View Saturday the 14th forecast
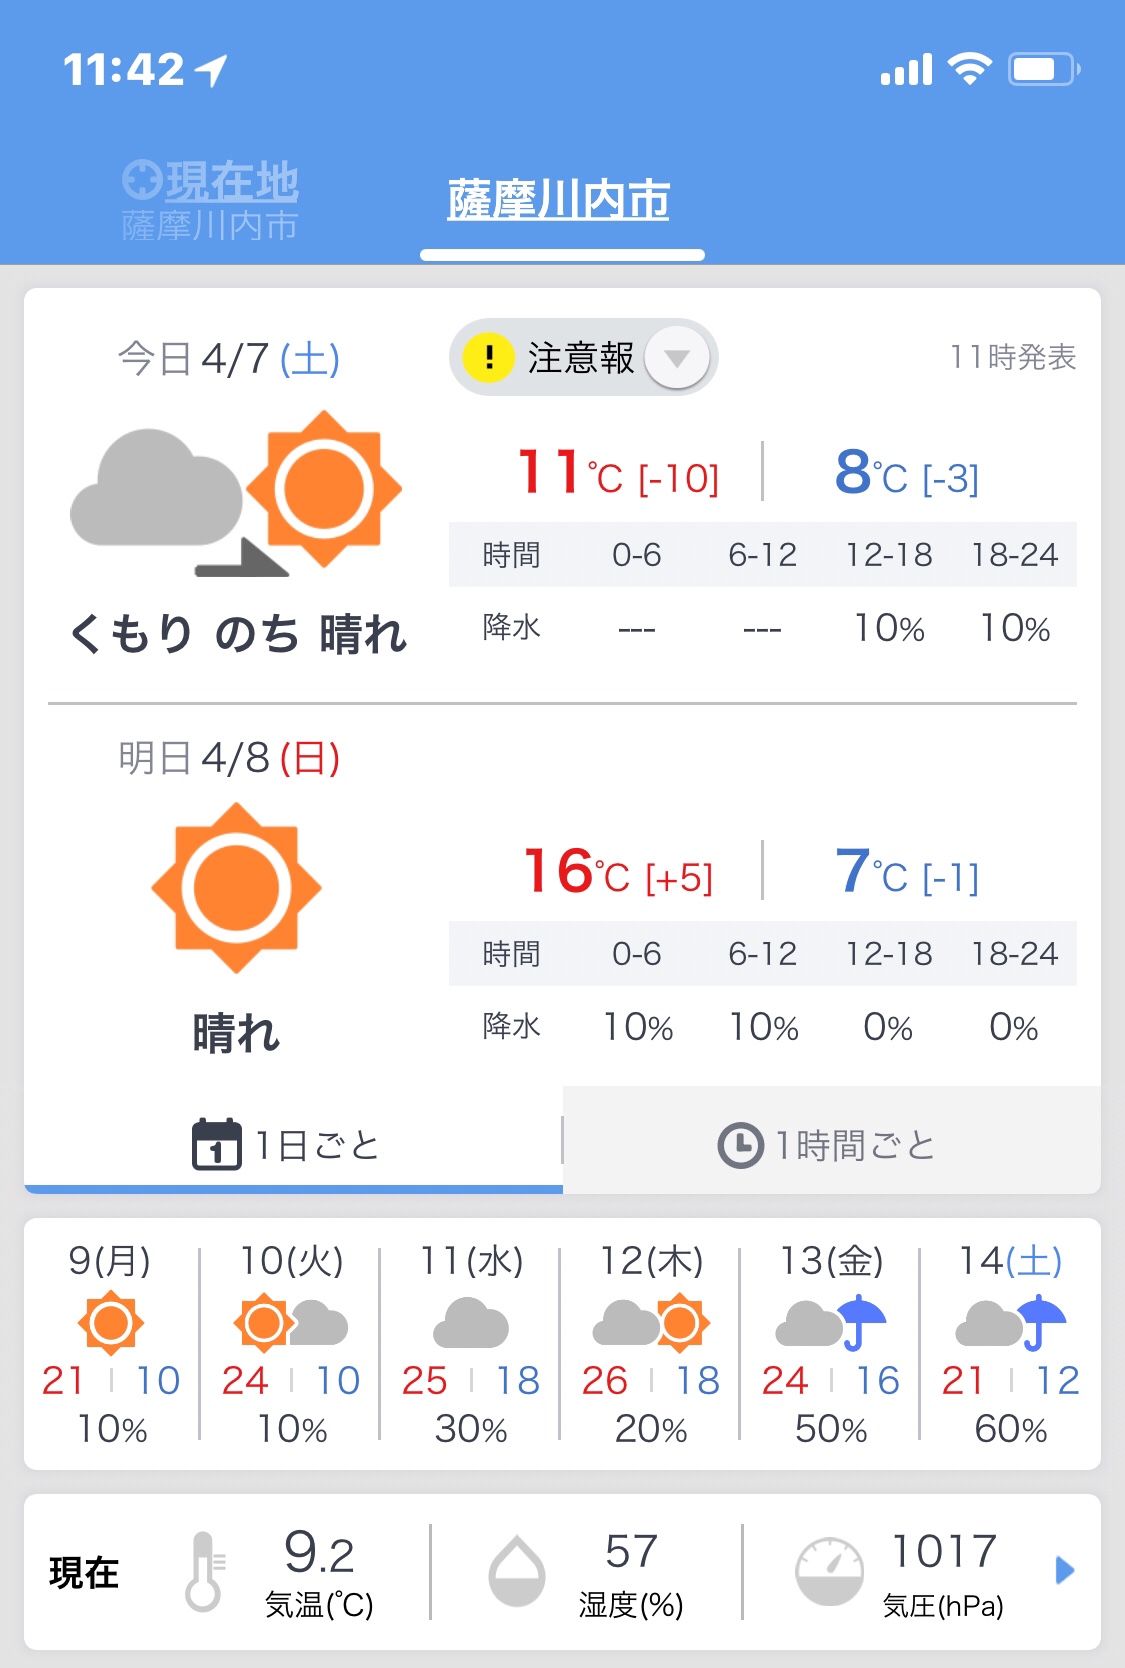Viewport: 1125px width, 1668px height. click(x=1011, y=1343)
